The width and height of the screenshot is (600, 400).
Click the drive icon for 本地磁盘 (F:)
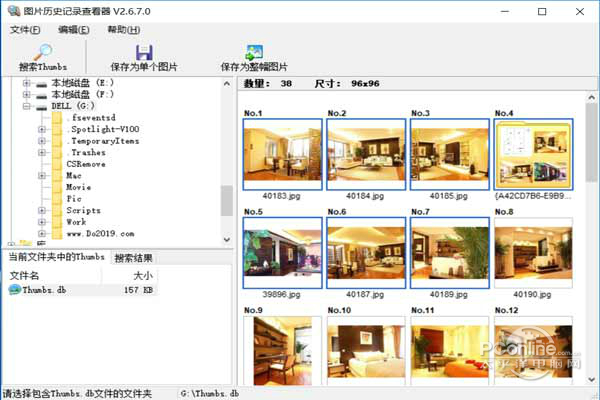pyautogui.click(x=41, y=95)
